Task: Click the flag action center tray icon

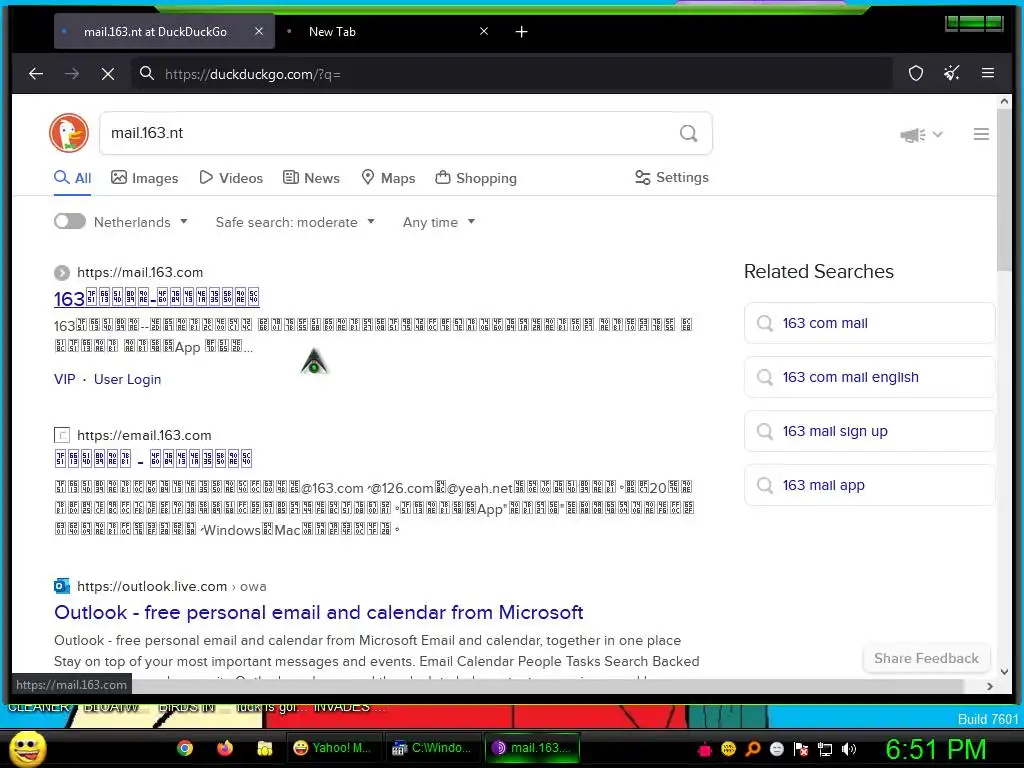Action: [801, 749]
